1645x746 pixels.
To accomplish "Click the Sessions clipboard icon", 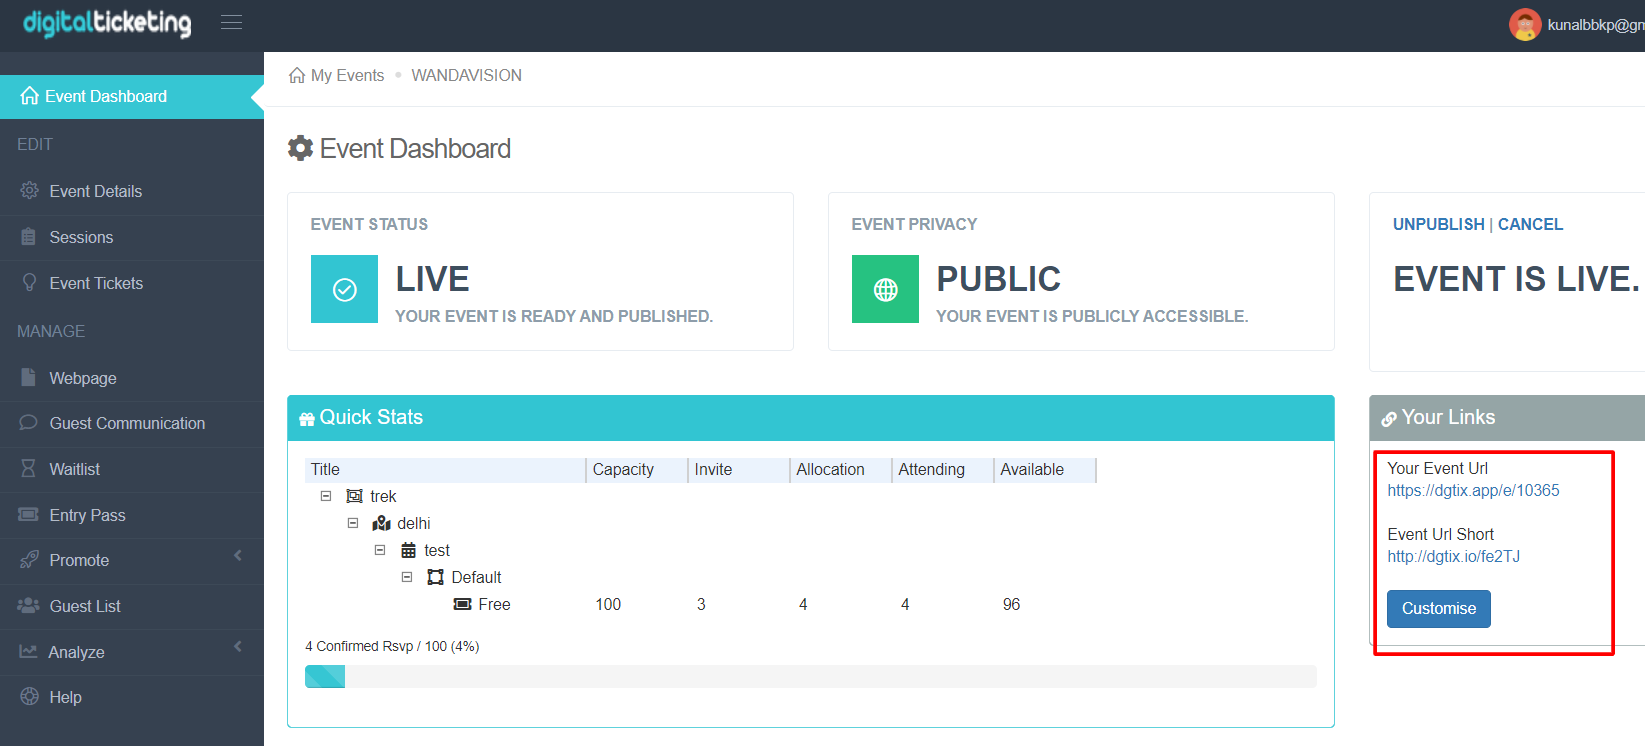I will (x=29, y=237).
